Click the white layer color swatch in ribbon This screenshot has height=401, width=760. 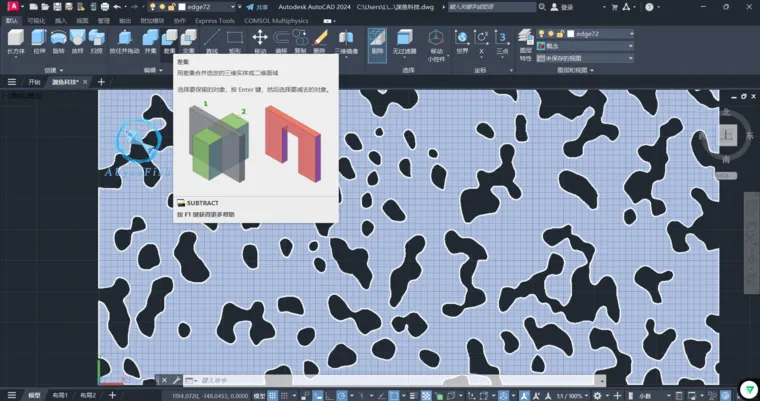point(570,34)
